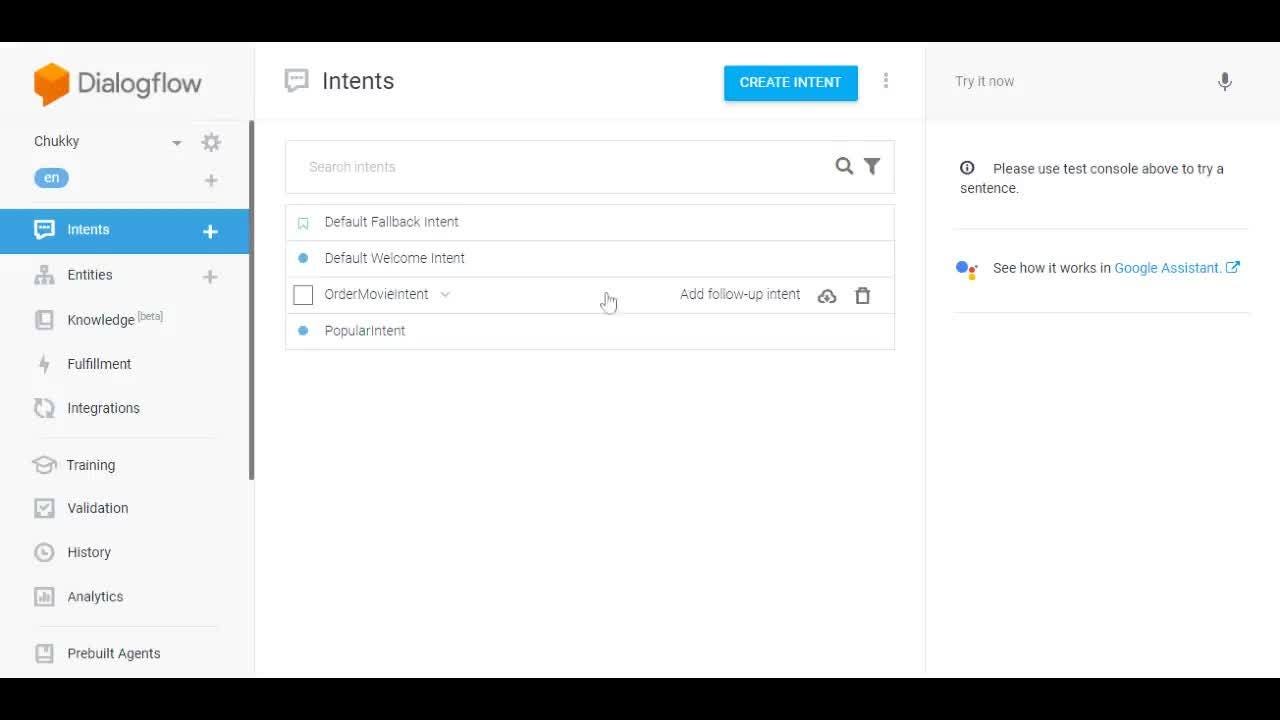The width and height of the screenshot is (1280, 720).
Task: Add a language with plus icon
Action: [211, 180]
